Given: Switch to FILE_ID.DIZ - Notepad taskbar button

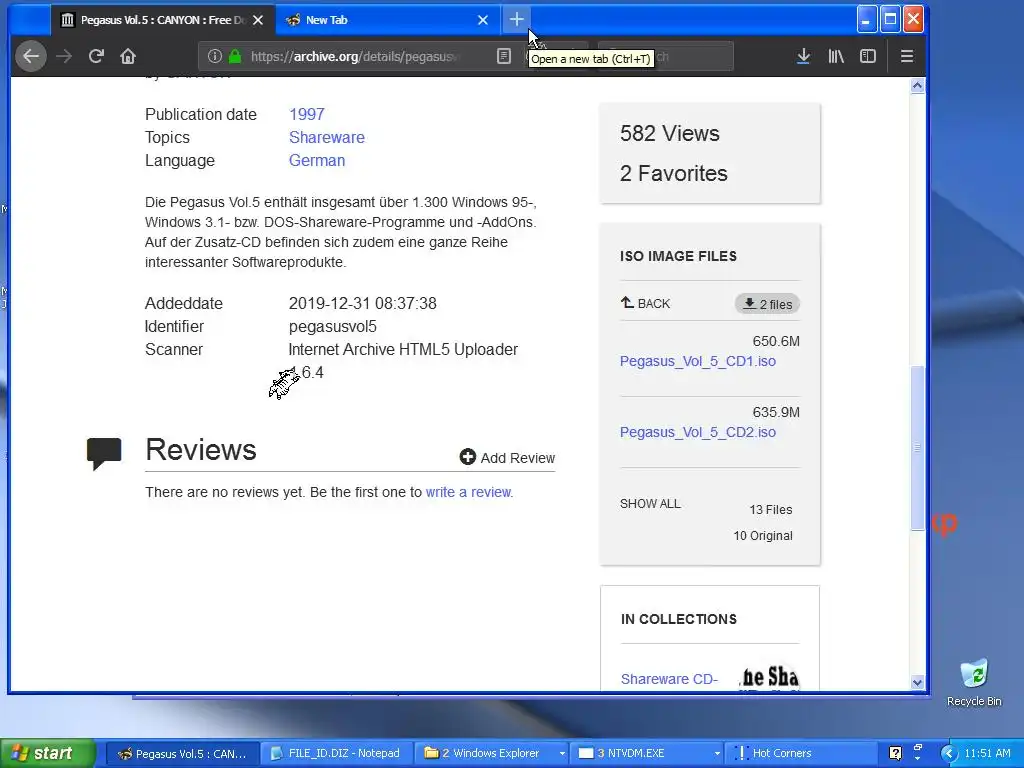Looking at the screenshot, I should [x=336, y=754].
